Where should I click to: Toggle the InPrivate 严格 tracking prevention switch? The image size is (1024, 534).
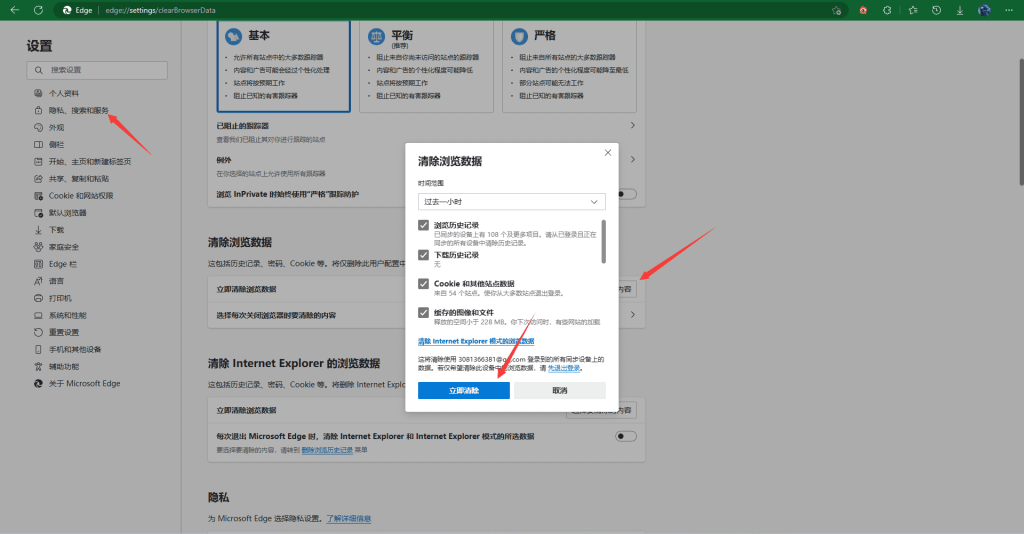(628, 194)
